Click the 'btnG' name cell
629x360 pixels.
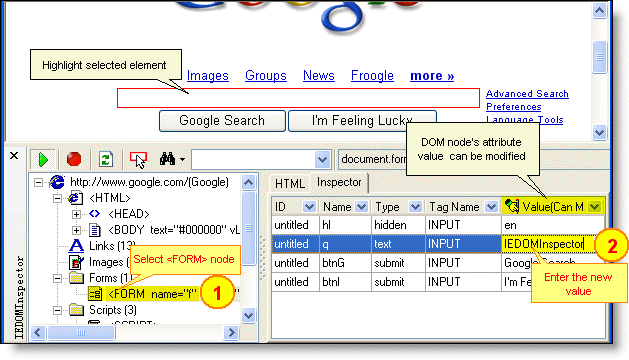point(345,263)
